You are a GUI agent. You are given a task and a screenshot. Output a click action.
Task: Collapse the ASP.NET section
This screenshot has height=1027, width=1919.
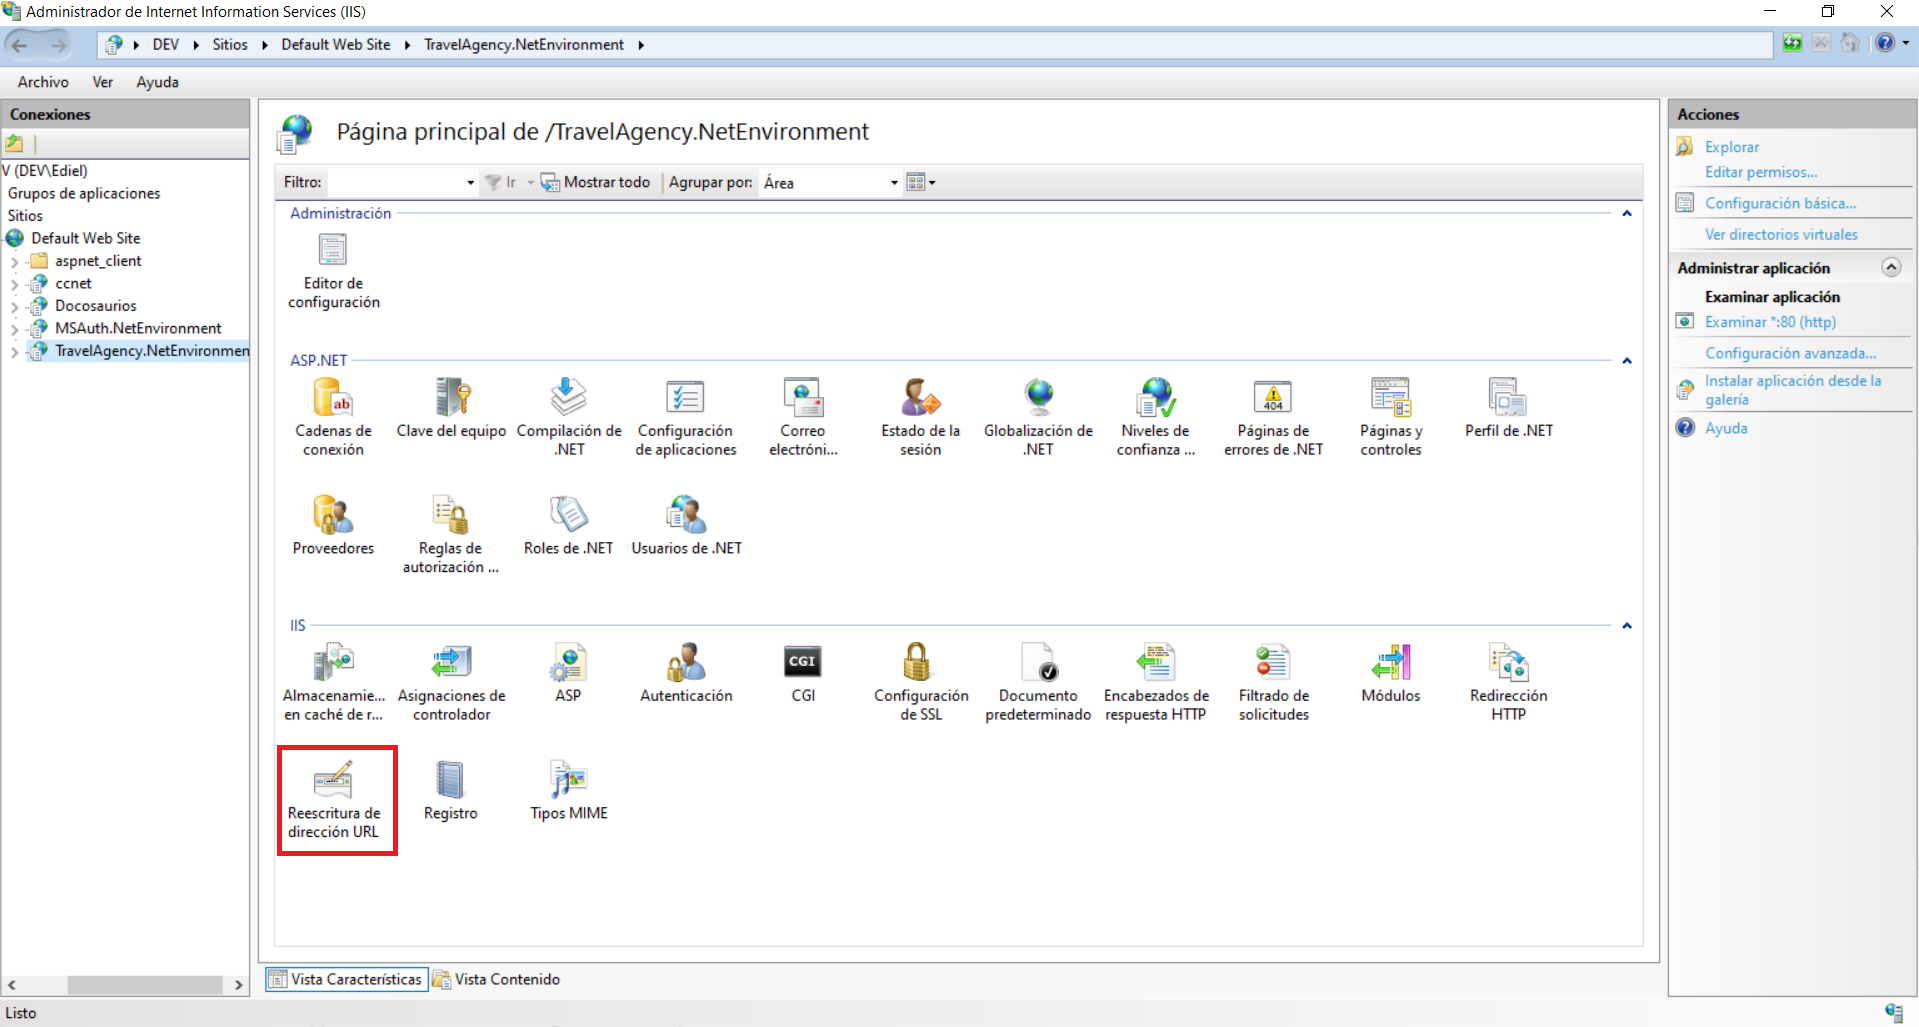point(1627,361)
